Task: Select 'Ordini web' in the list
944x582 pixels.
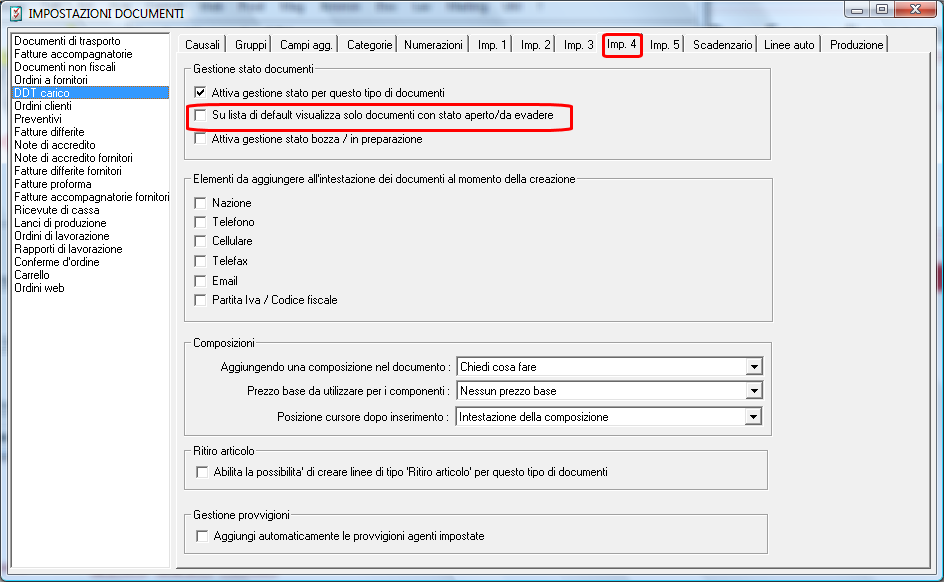Action: point(90,288)
